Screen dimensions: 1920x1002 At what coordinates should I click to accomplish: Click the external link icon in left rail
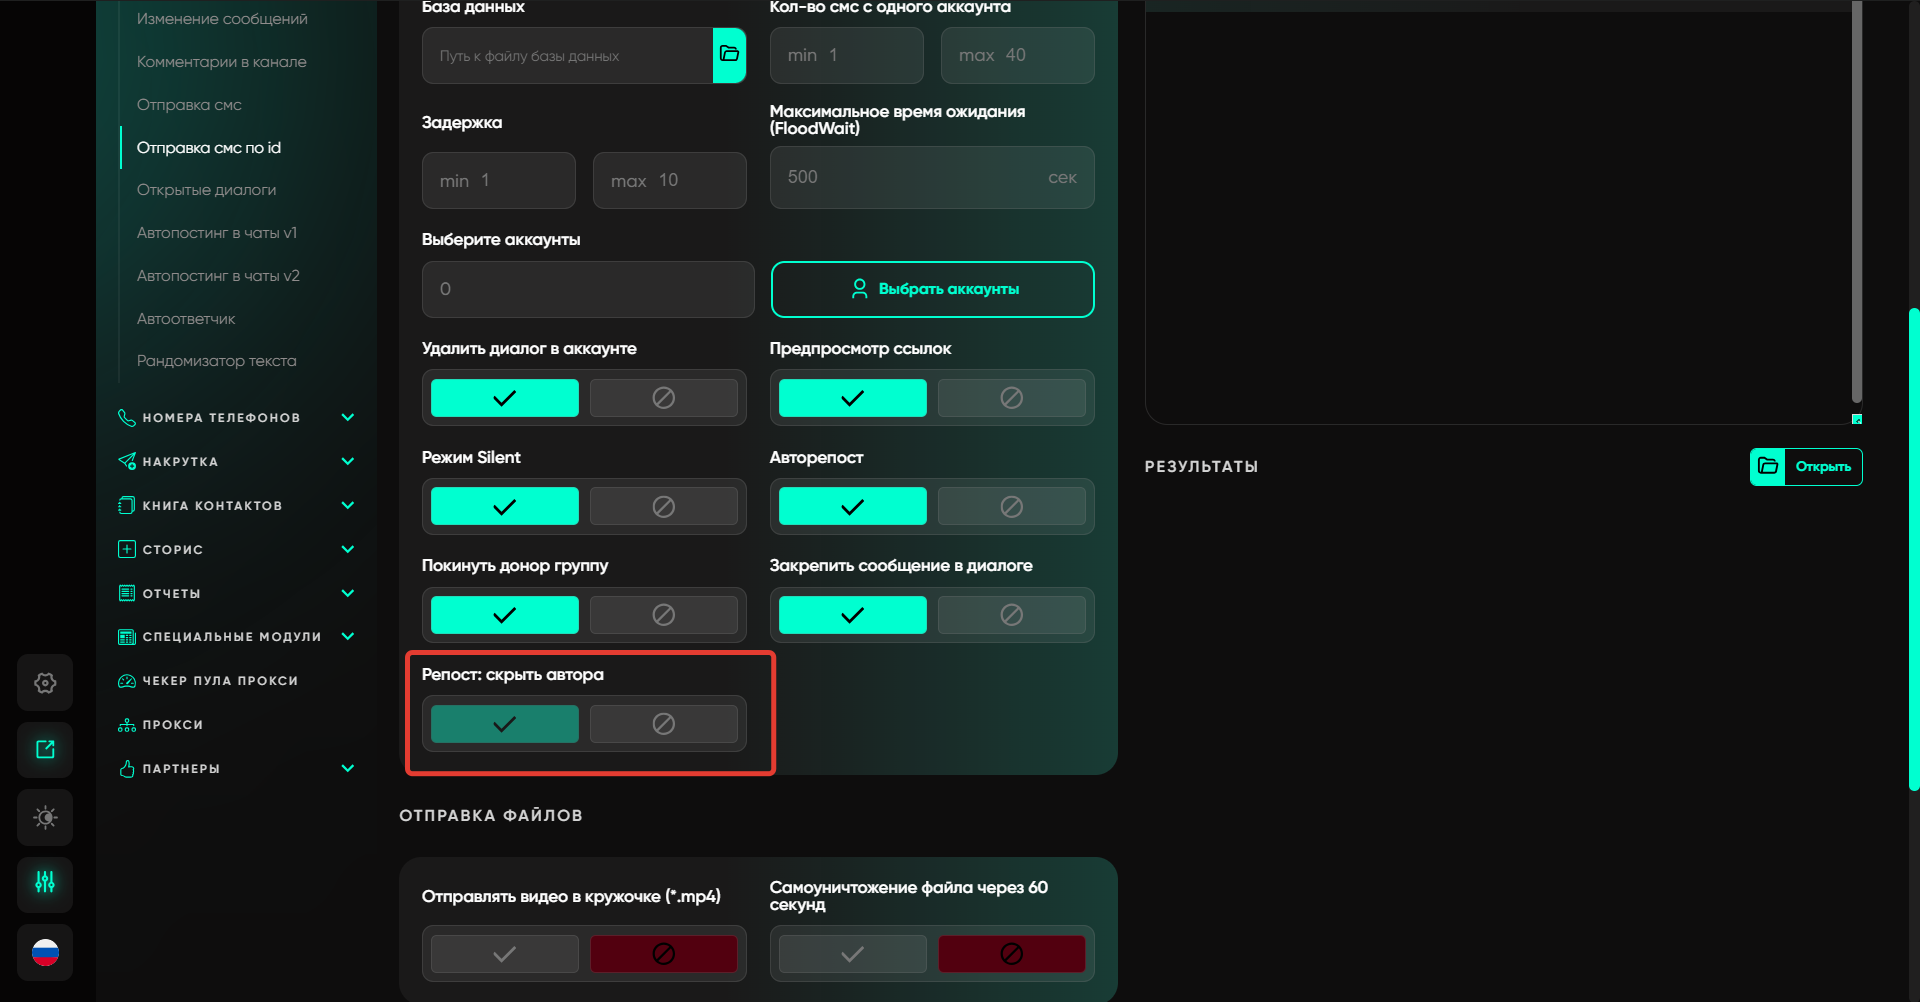[x=45, y=750]
